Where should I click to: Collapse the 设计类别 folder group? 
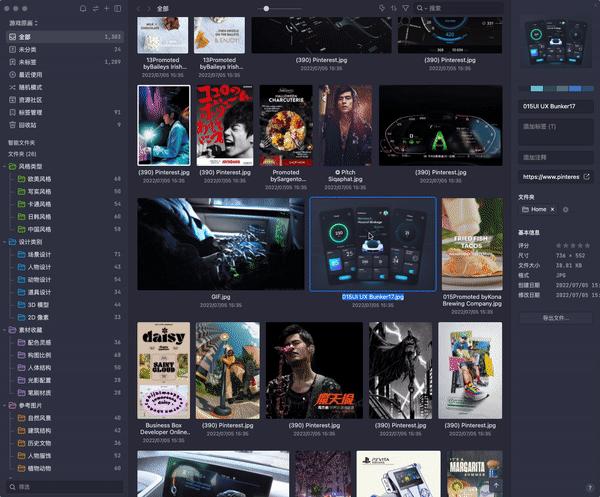pyautogui.click(x=5, y=242)
